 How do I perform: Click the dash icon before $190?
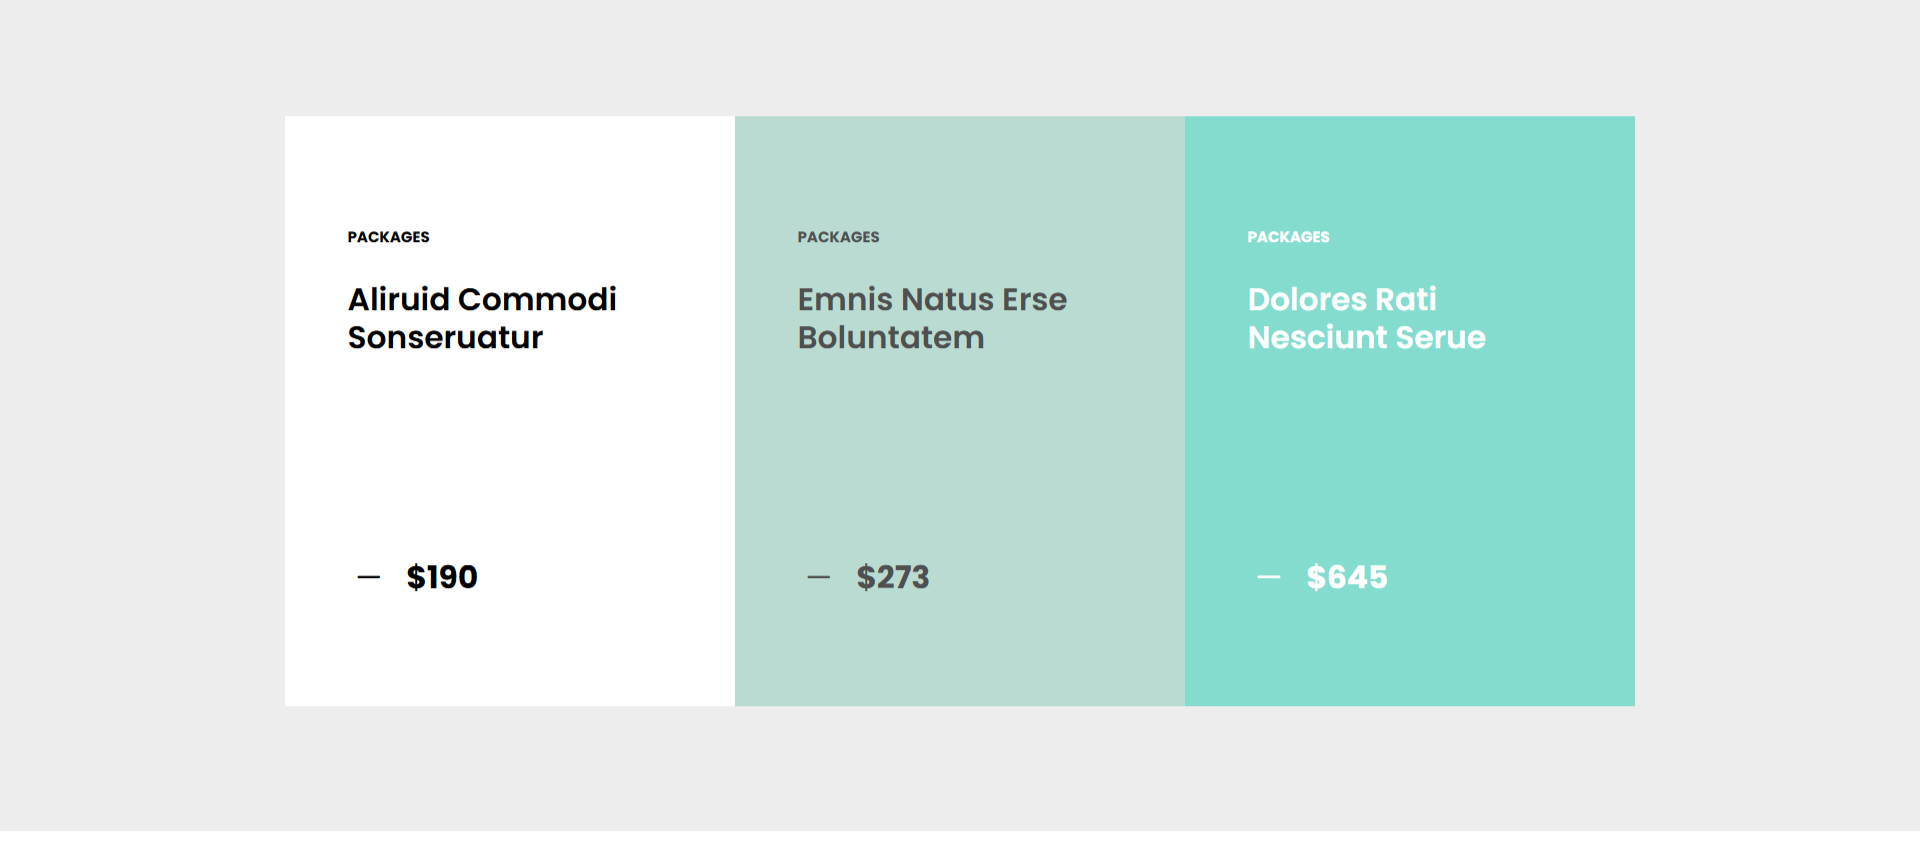[369, 577]
